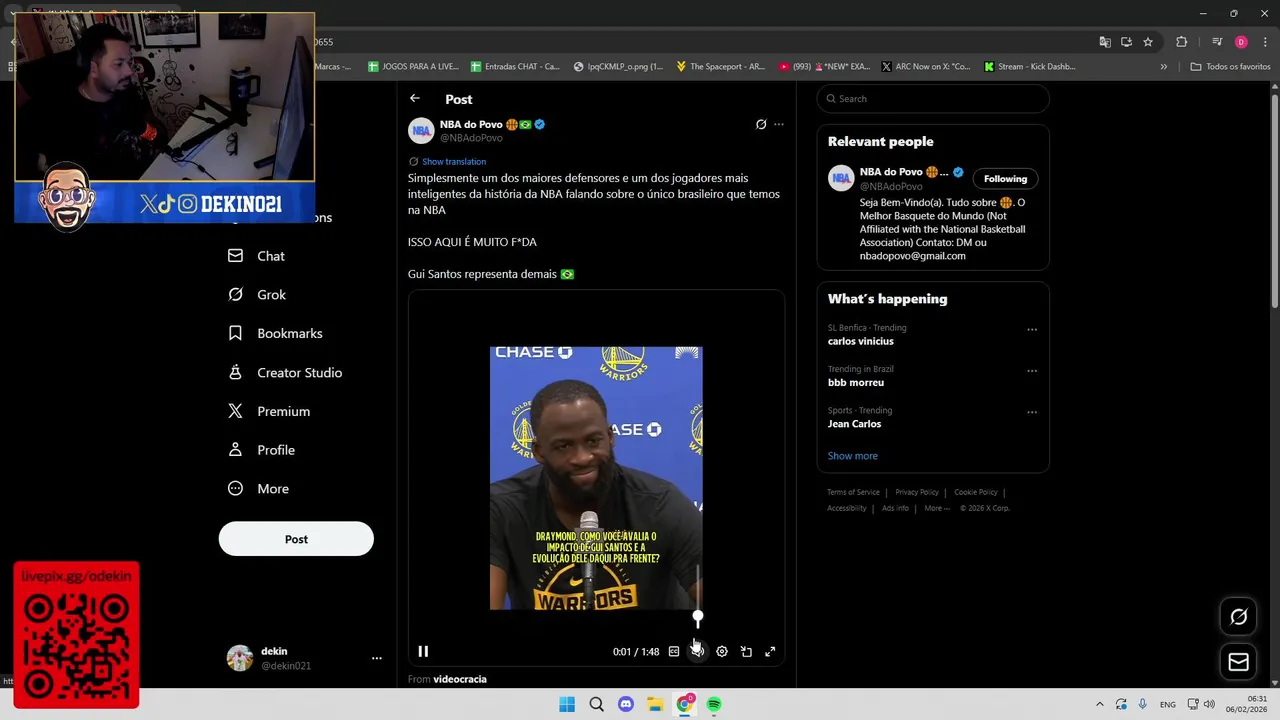Open Chrome profile avatar
The image size is (1280, 720).
[1241, 42]
